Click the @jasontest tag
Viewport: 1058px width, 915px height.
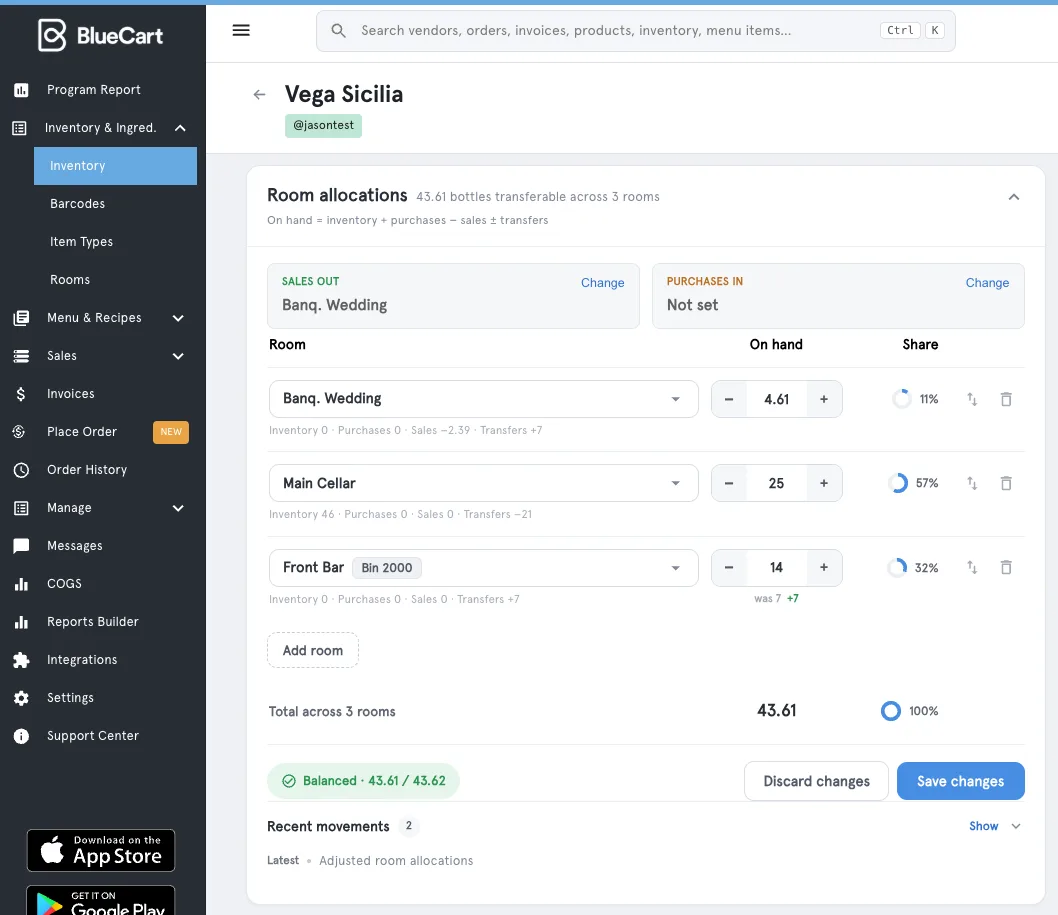point(323,126)
